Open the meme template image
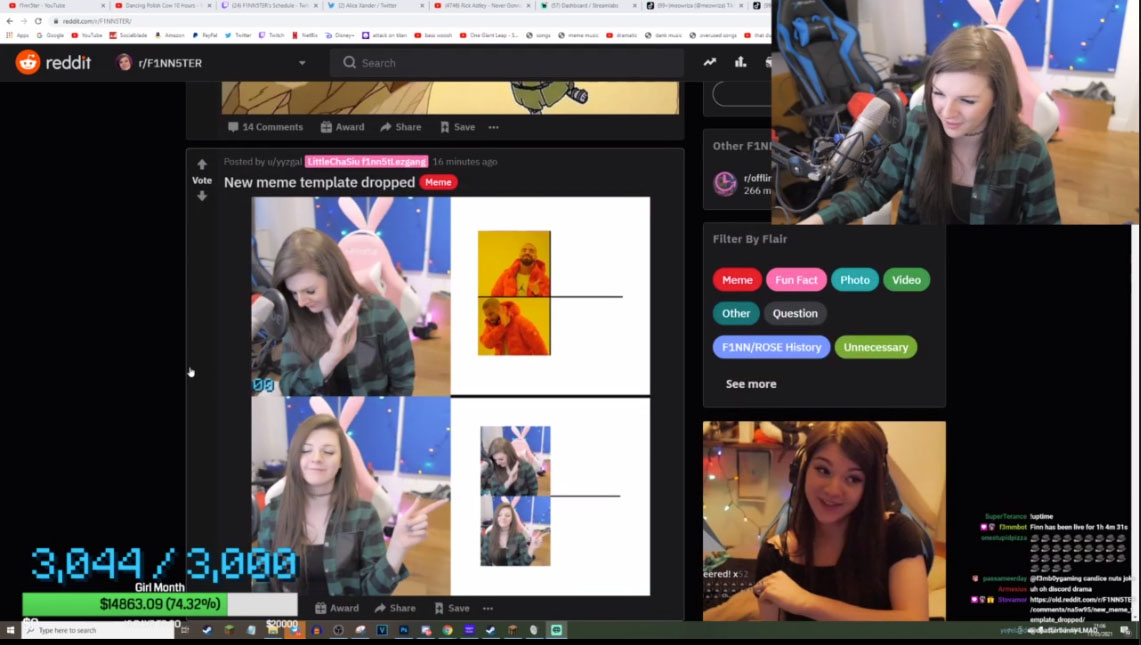The image size is (1141, 645). [x=450, y=396]
